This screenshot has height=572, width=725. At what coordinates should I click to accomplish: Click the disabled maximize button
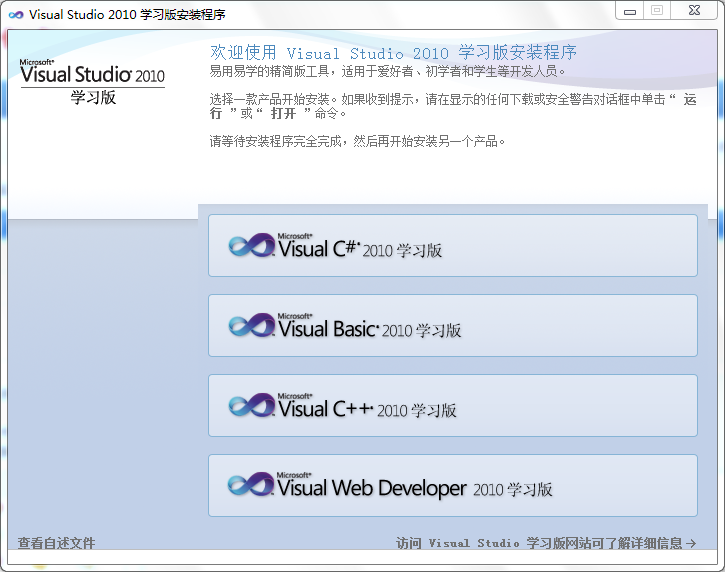[x=657, y=11]
